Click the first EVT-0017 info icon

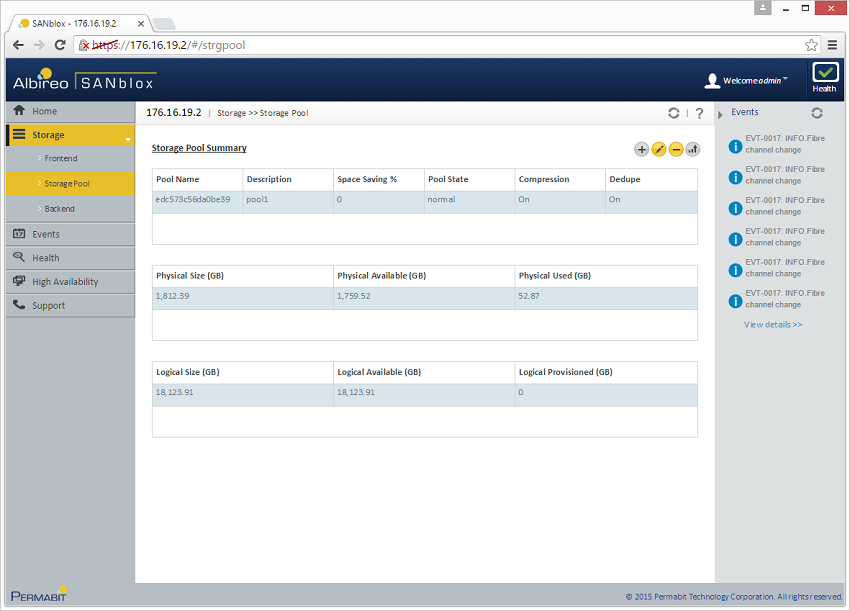[735, 146]
